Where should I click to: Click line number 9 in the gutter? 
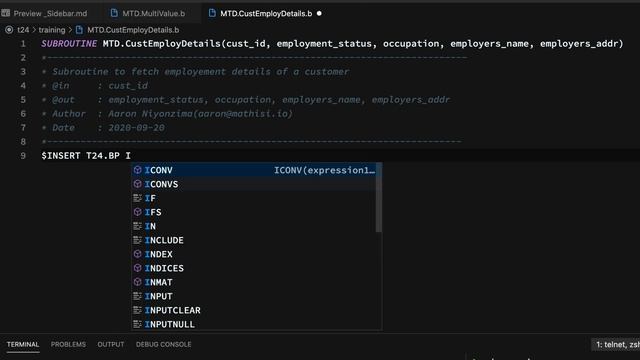(x=23, y=156)
